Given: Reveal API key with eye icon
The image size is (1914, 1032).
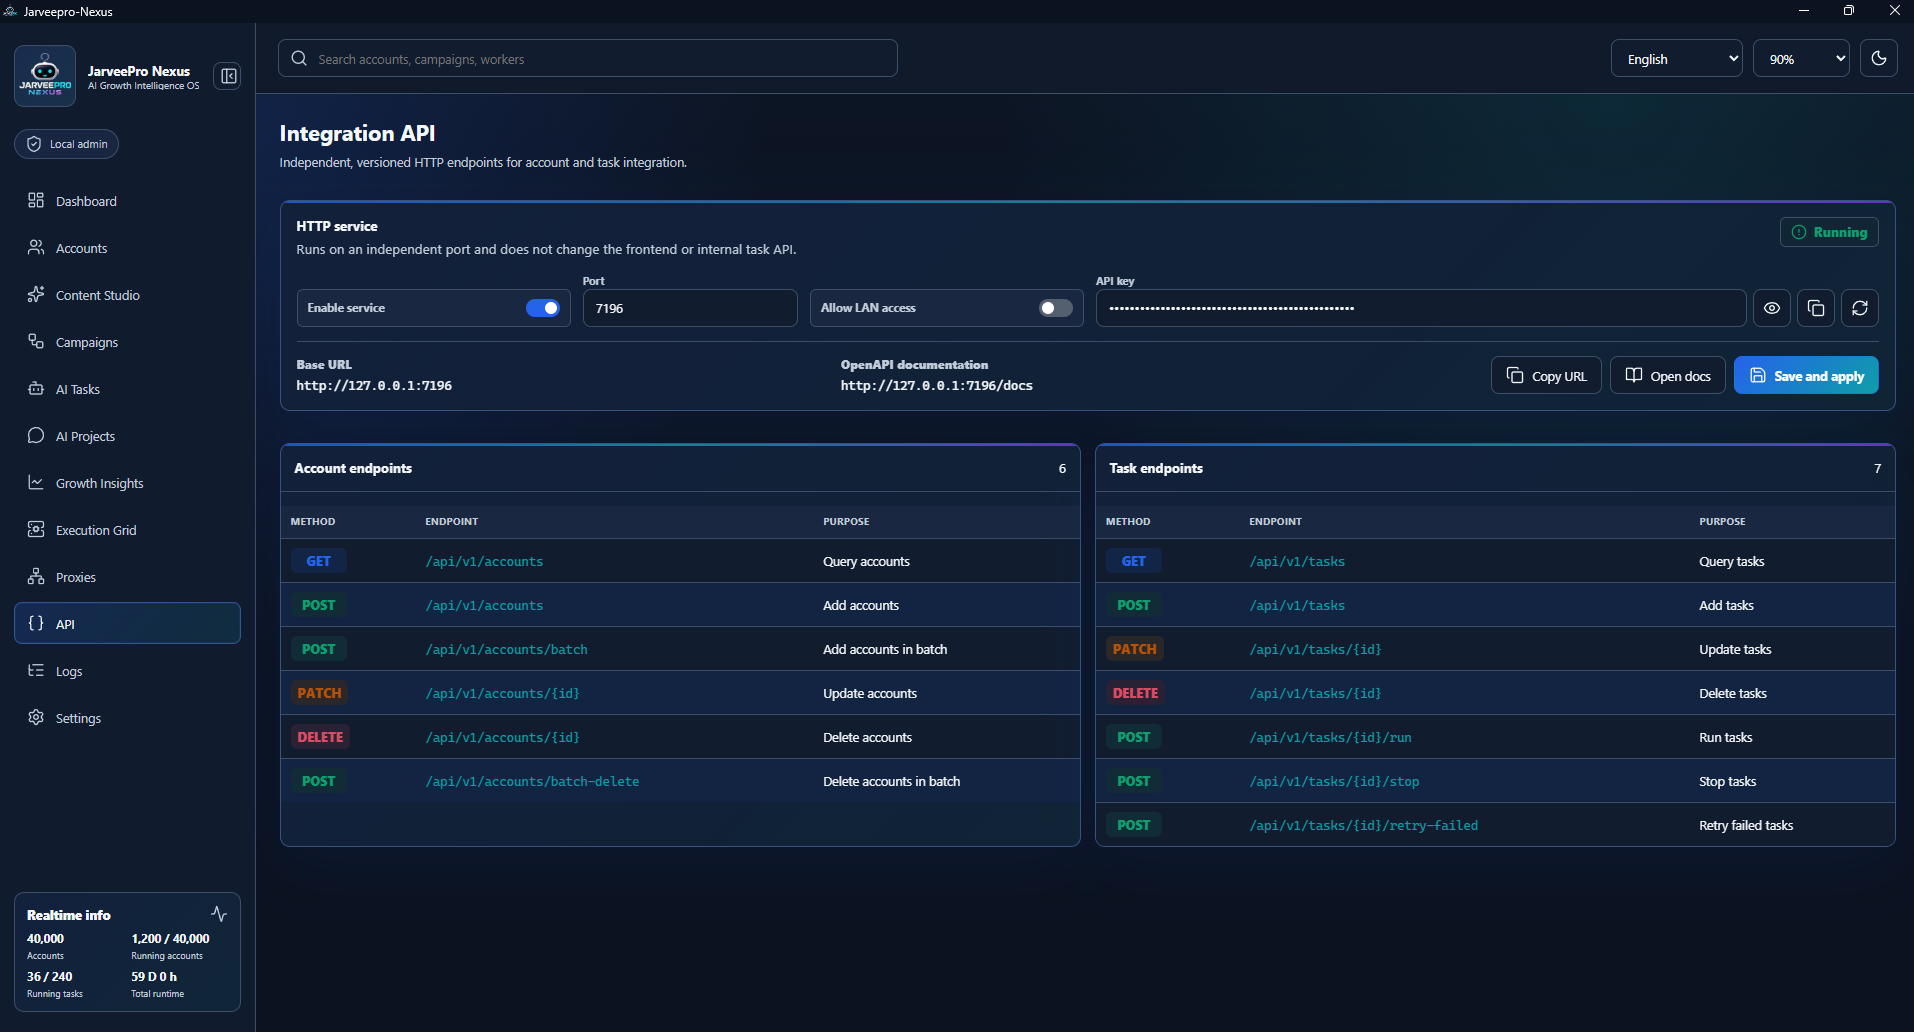Looking at the screenshot, I should [x=1772, y=308].
